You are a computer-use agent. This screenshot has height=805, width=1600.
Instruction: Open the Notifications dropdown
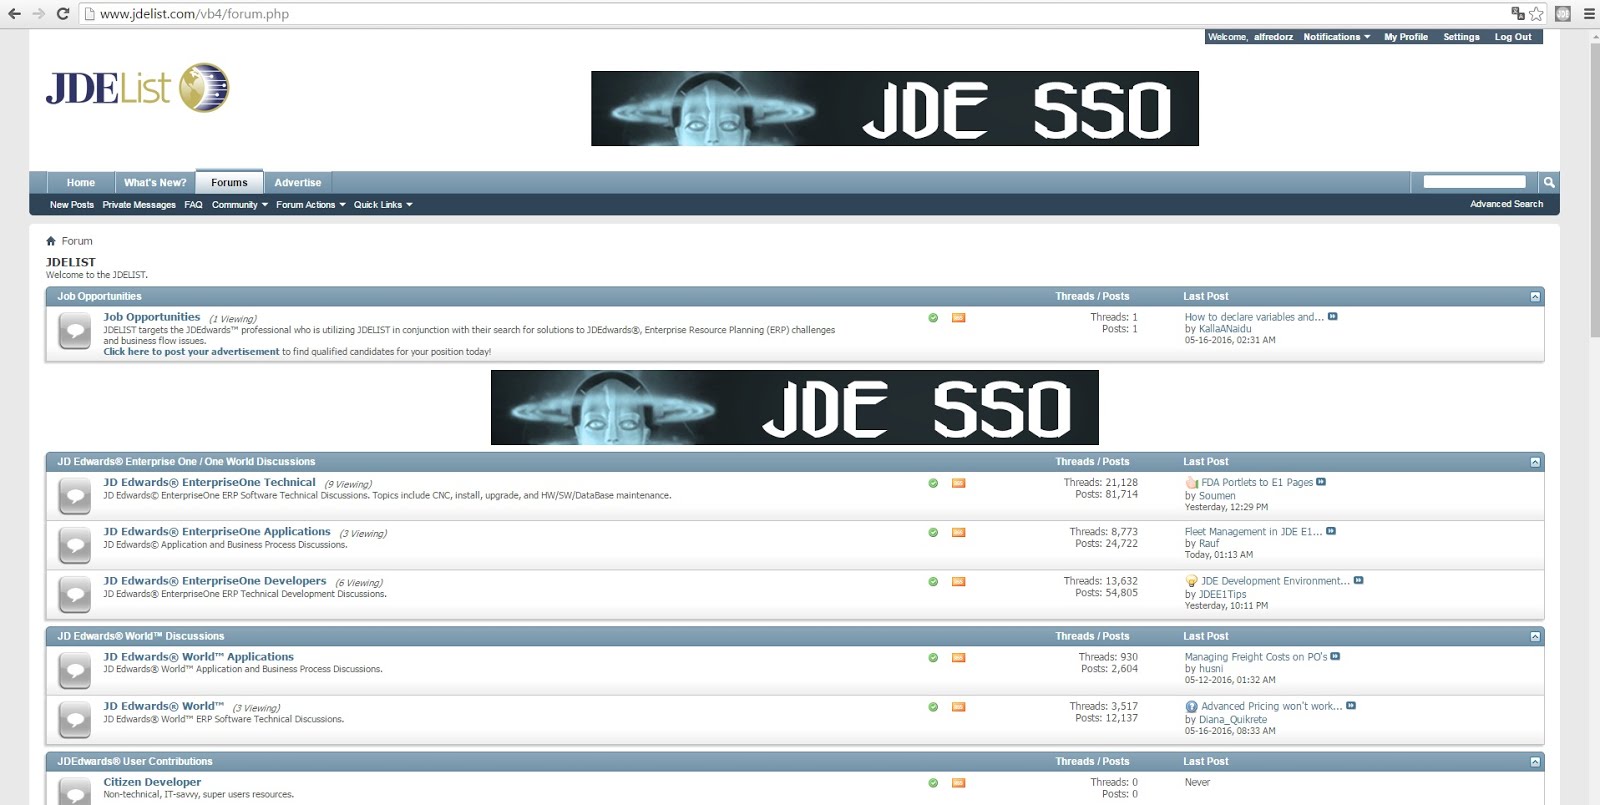point(1337,37)
